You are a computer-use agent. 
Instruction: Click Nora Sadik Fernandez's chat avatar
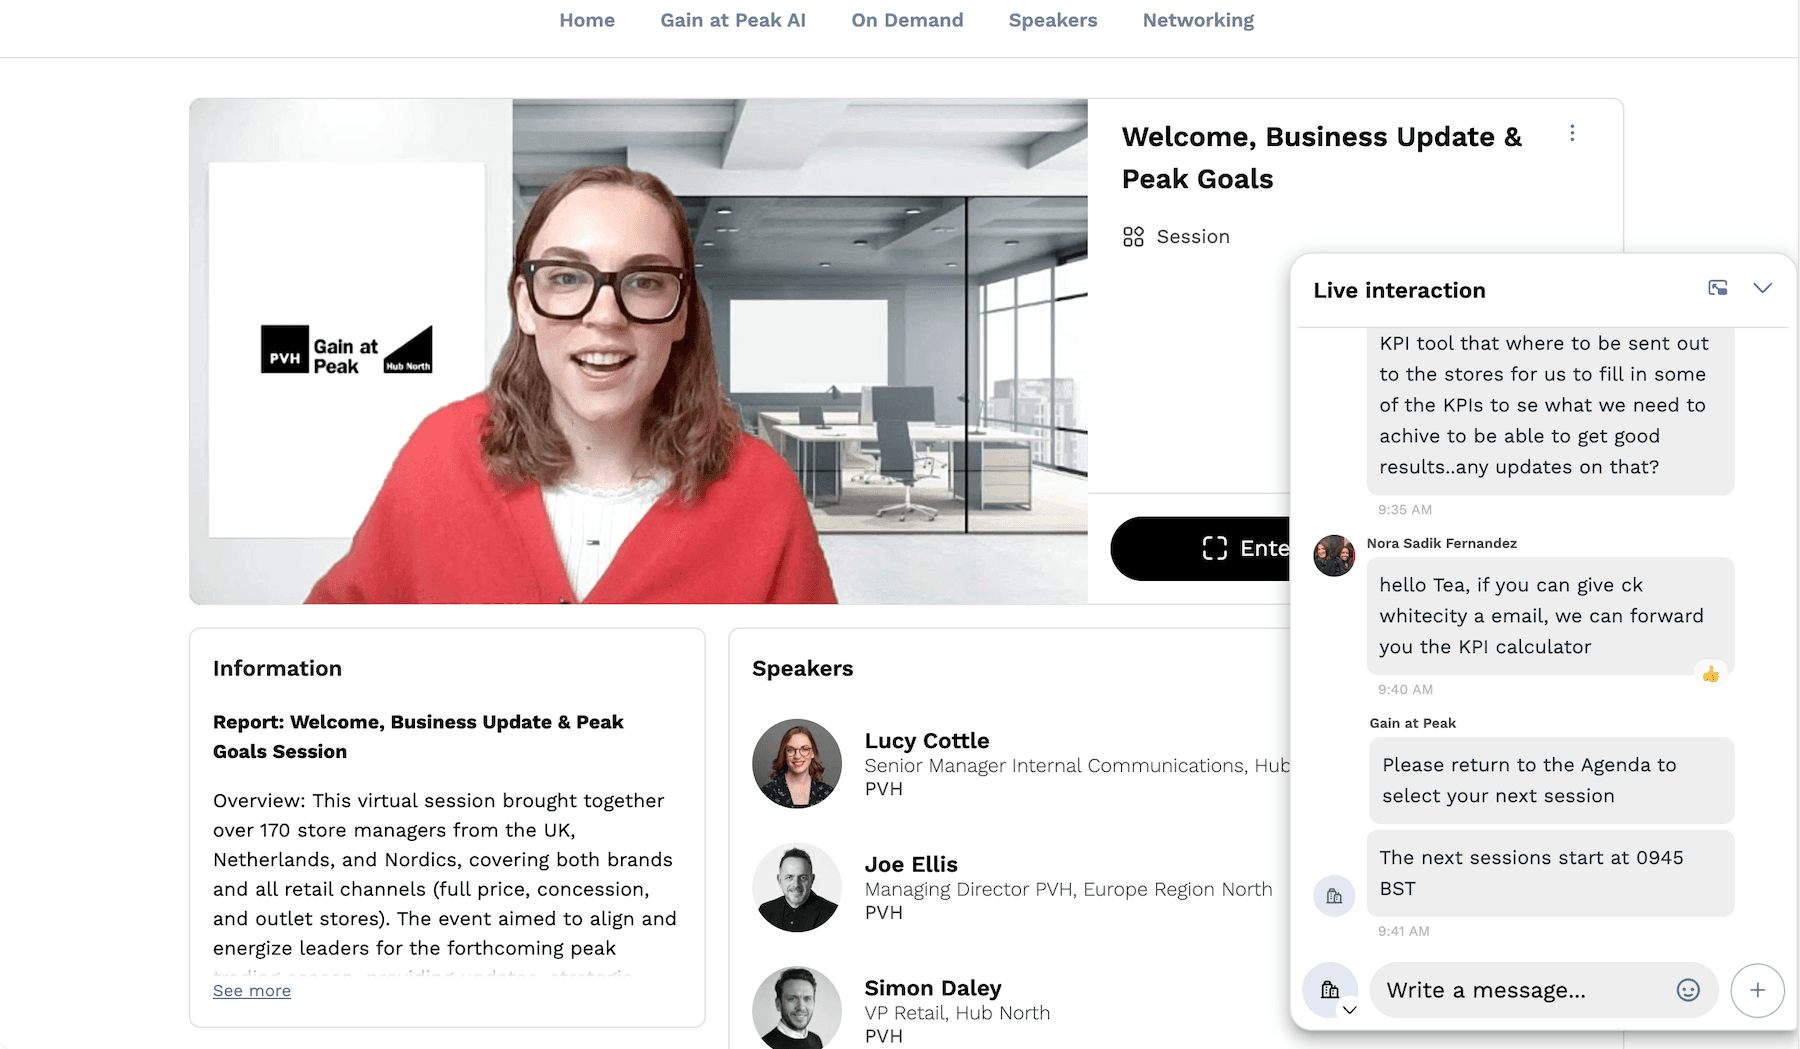click(x=1334, y=555)
